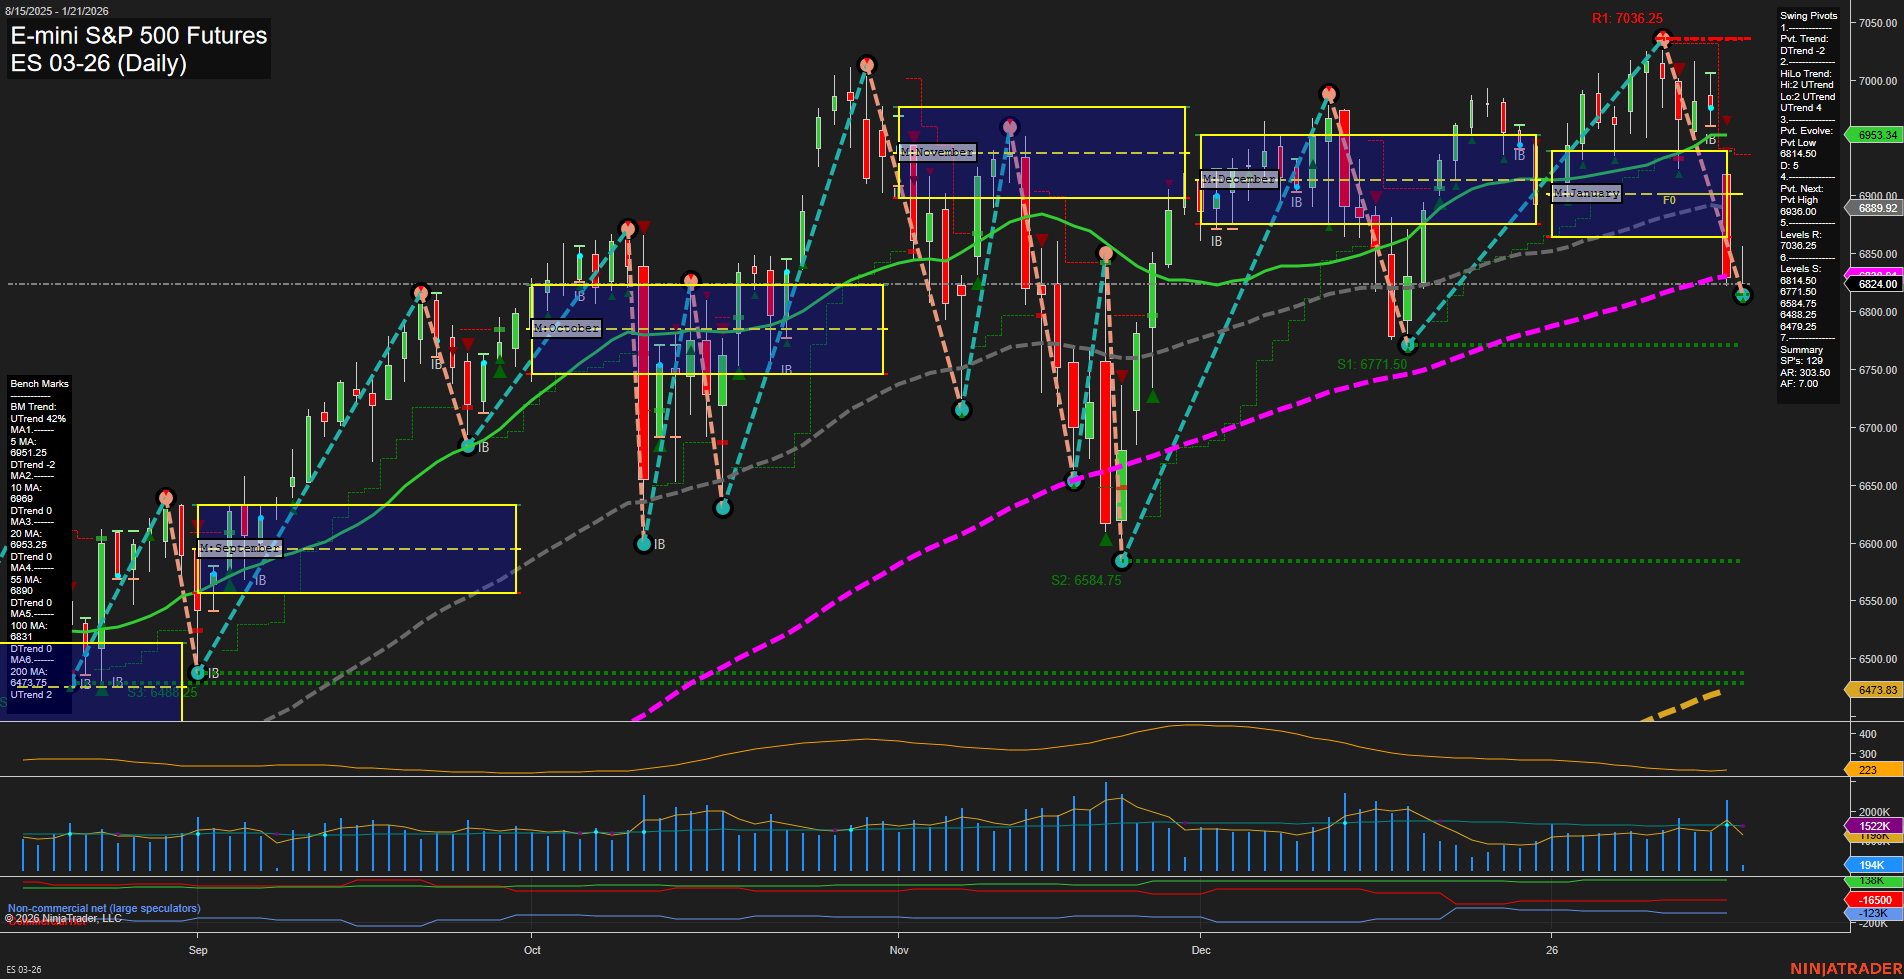This screenshot has height=979, width=1904.
Task: Click the swing high circle marker at R1 7036.25
Action: [1663, 38]
